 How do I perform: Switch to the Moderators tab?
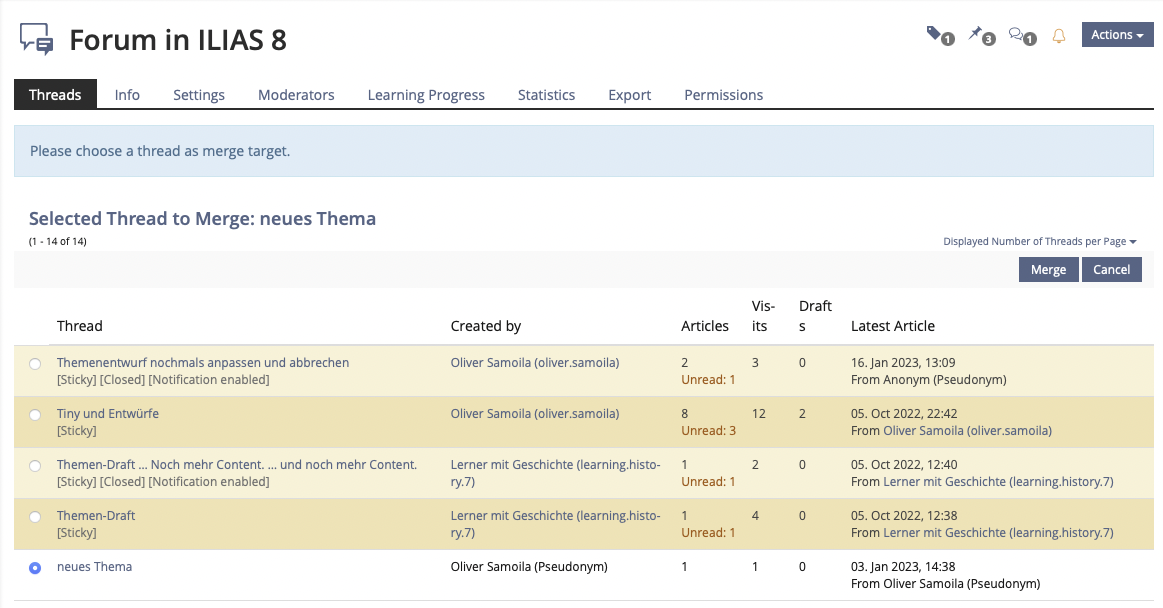click(296, 95)
